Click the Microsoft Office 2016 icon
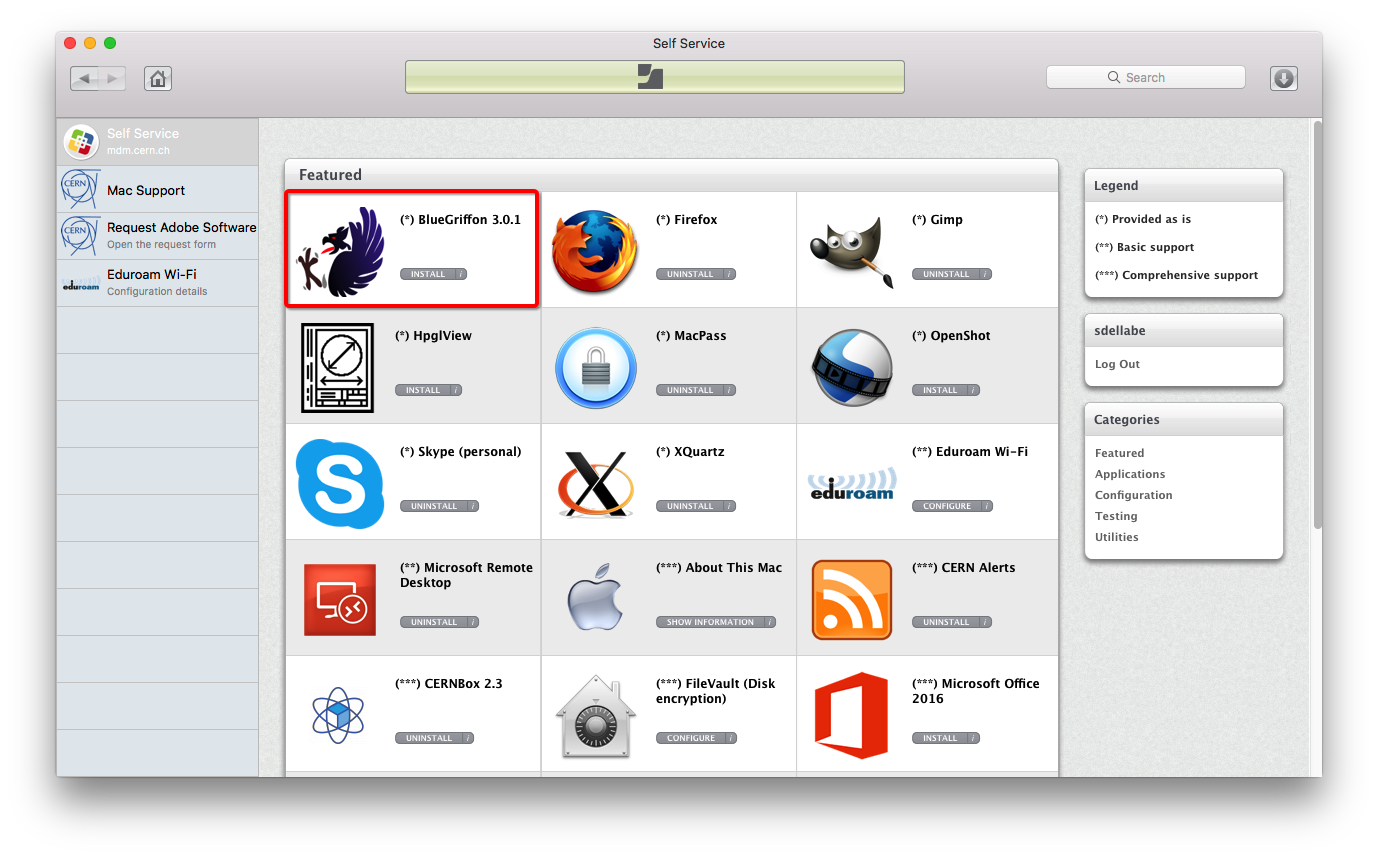The height and width of the screenshot is (857, 1378). [851, 716]
